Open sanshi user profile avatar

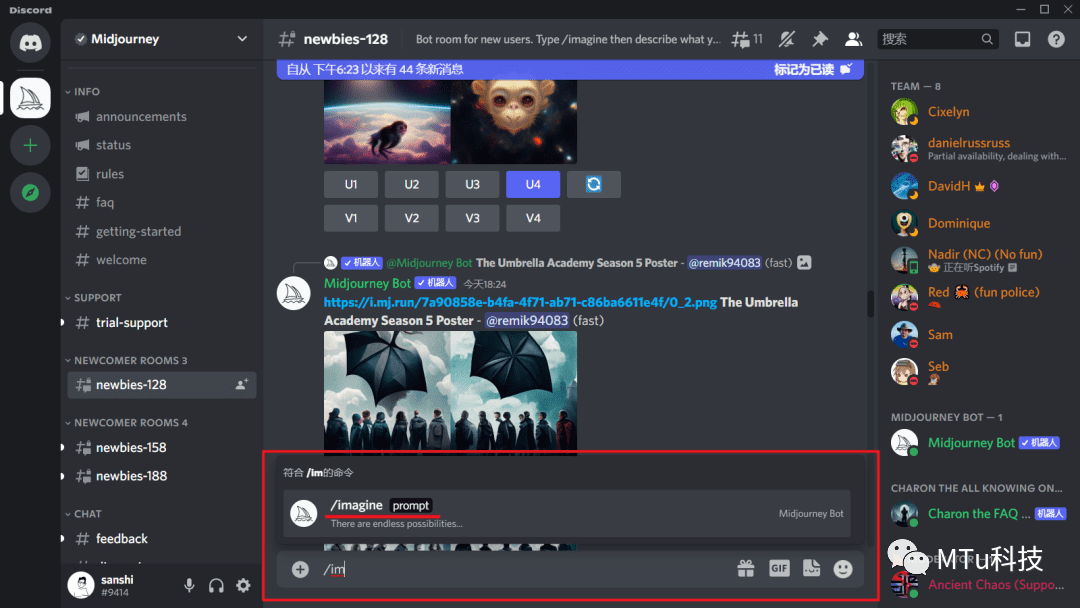pos(81,585)
